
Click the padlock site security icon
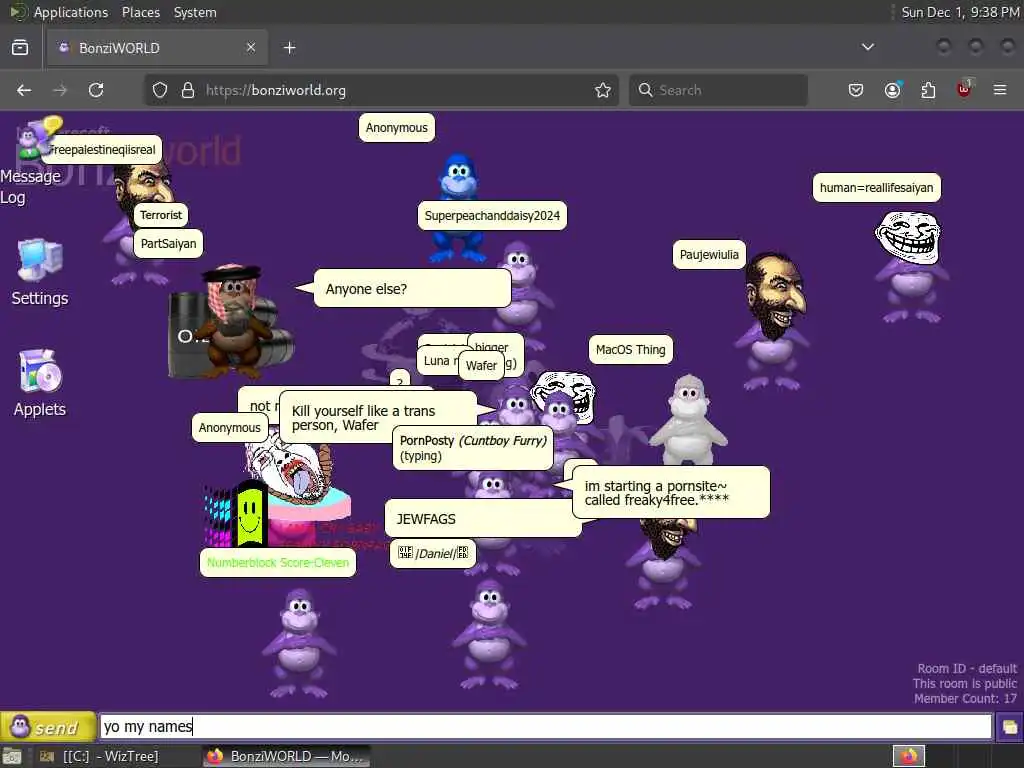pyautogui.click(x=188, y=90)
